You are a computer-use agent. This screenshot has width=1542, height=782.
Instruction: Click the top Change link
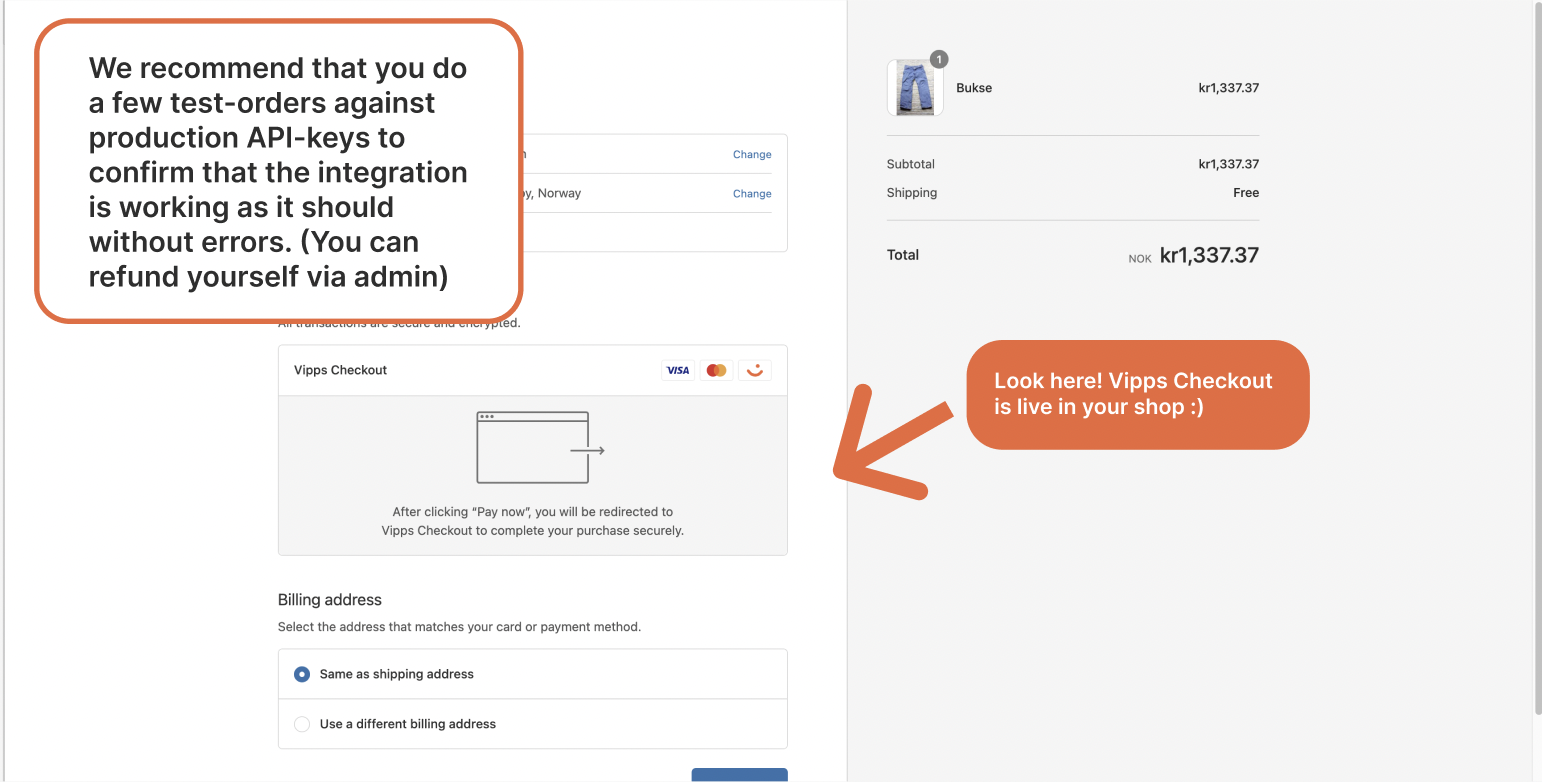click(x=752, y=155)
